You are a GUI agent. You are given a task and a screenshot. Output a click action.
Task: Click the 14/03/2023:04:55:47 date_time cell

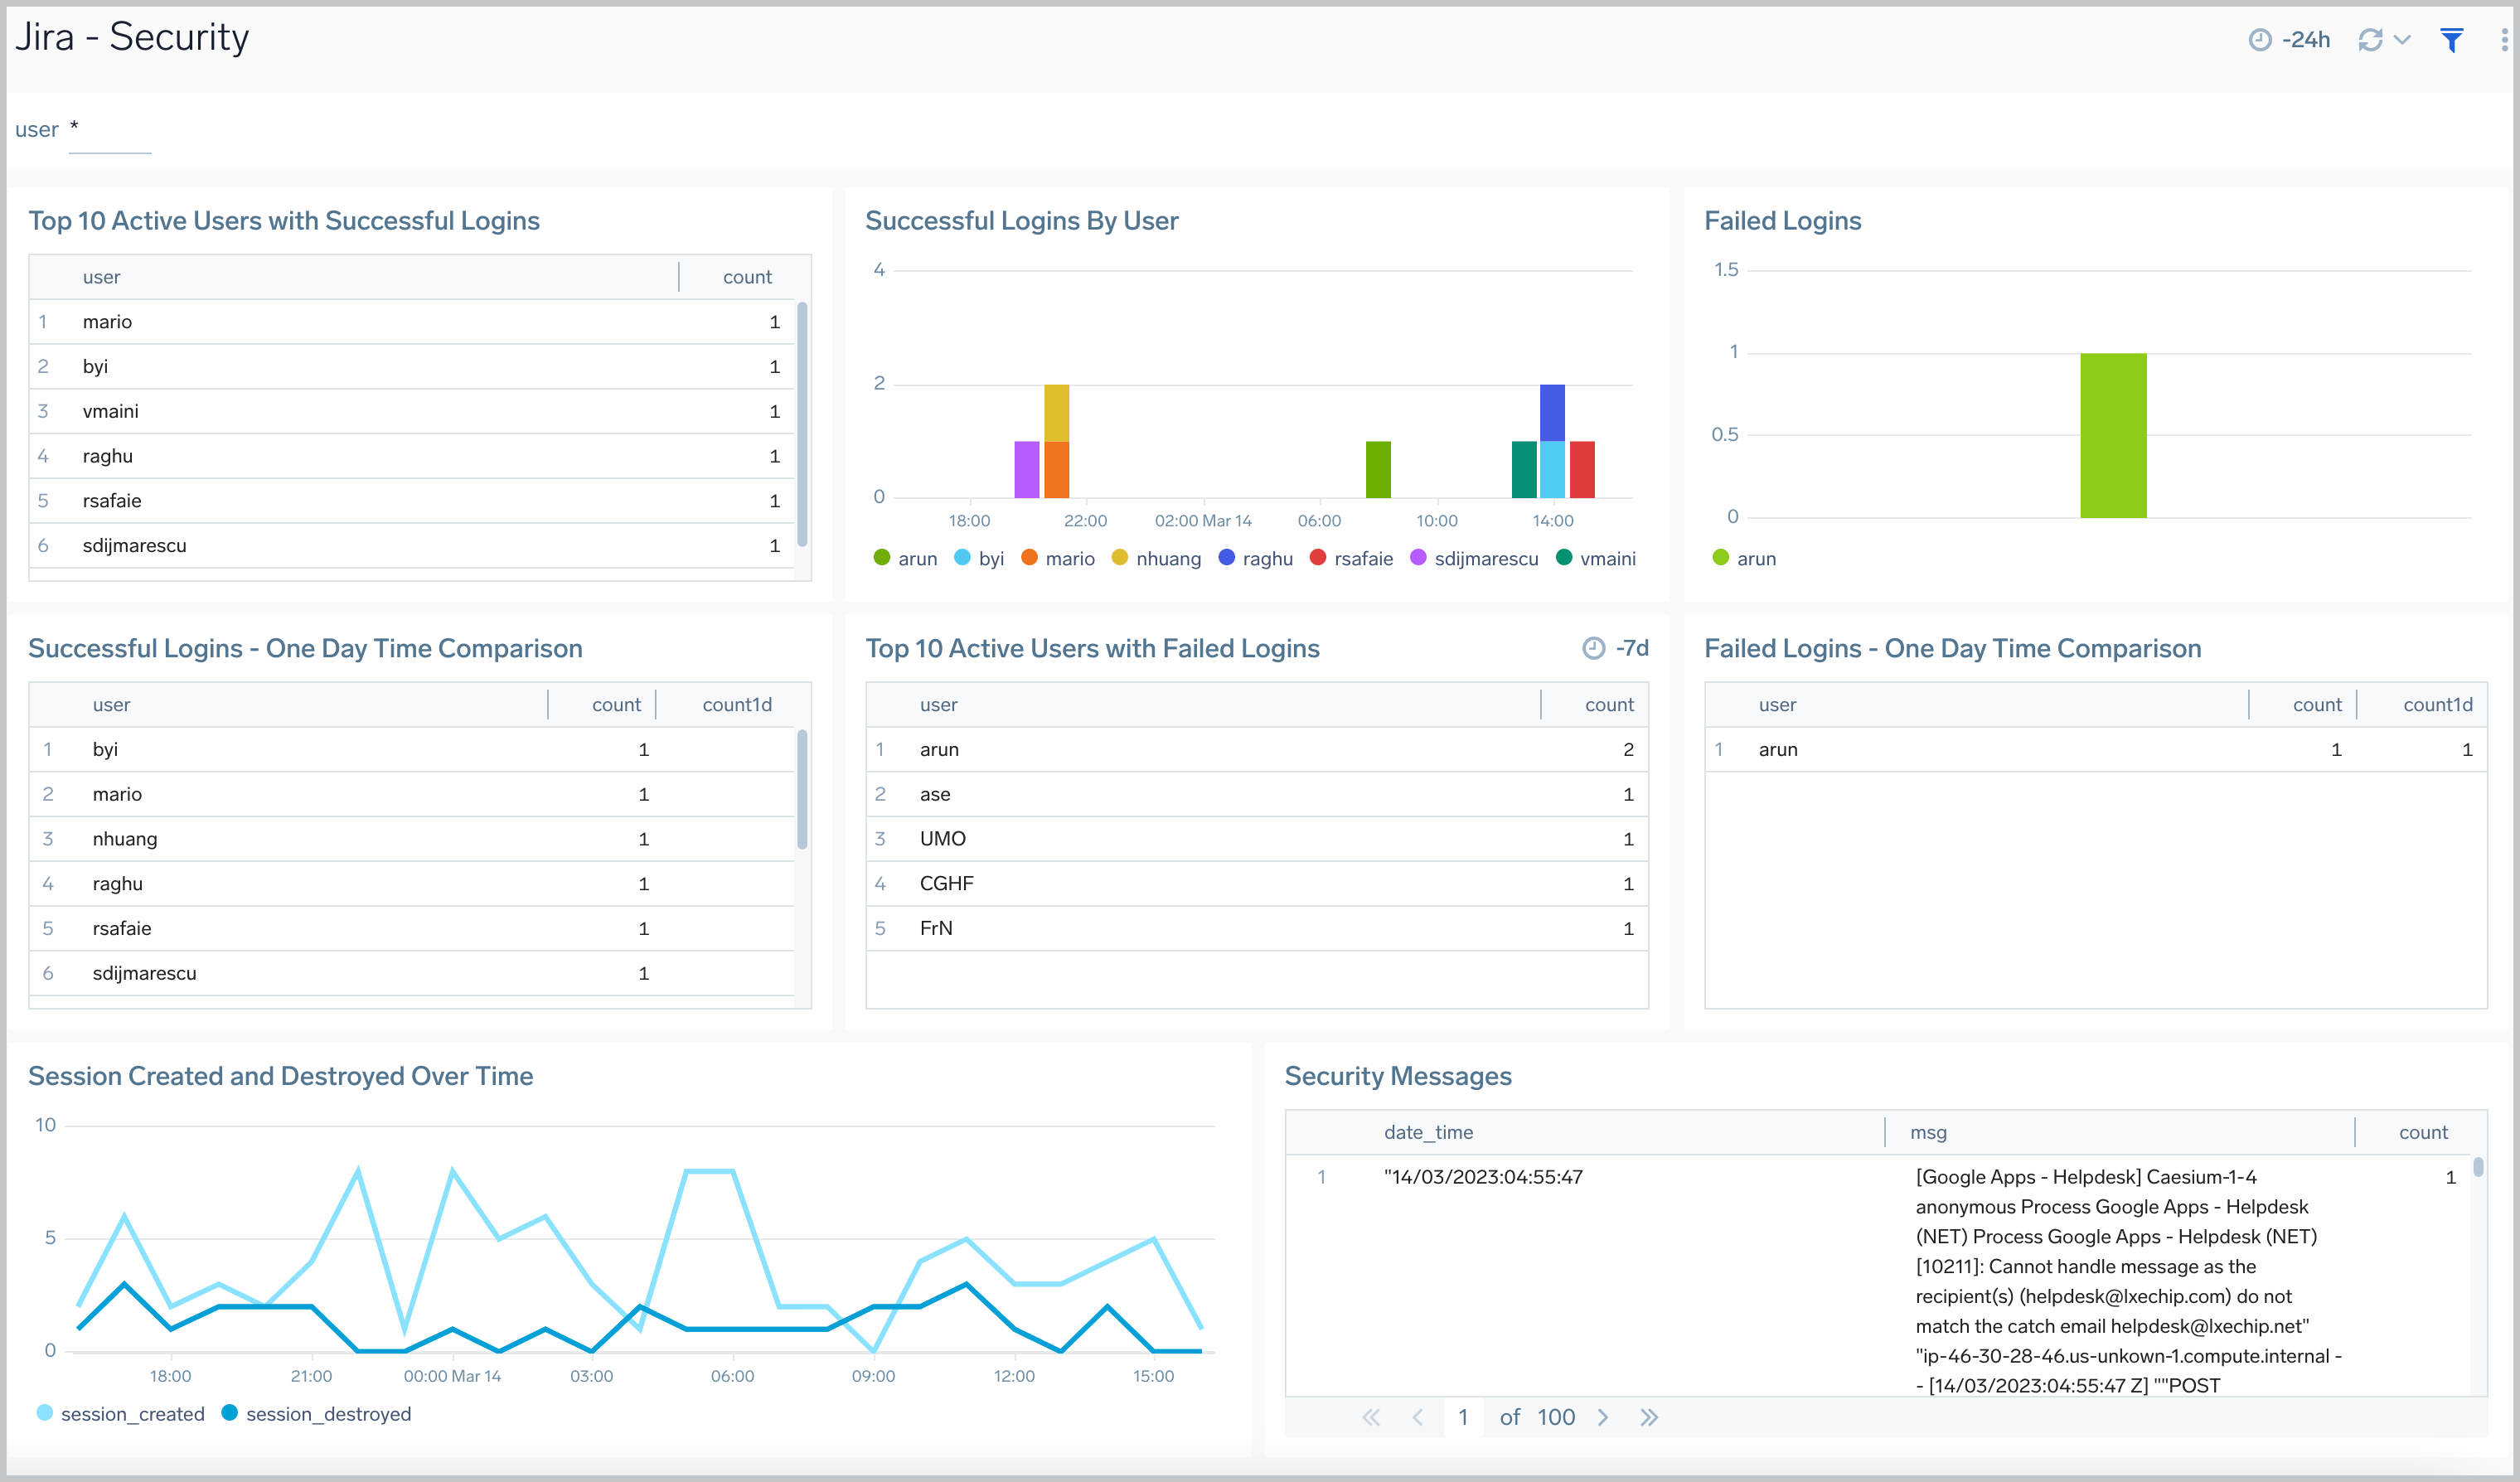click(x=1483, y=1177)
